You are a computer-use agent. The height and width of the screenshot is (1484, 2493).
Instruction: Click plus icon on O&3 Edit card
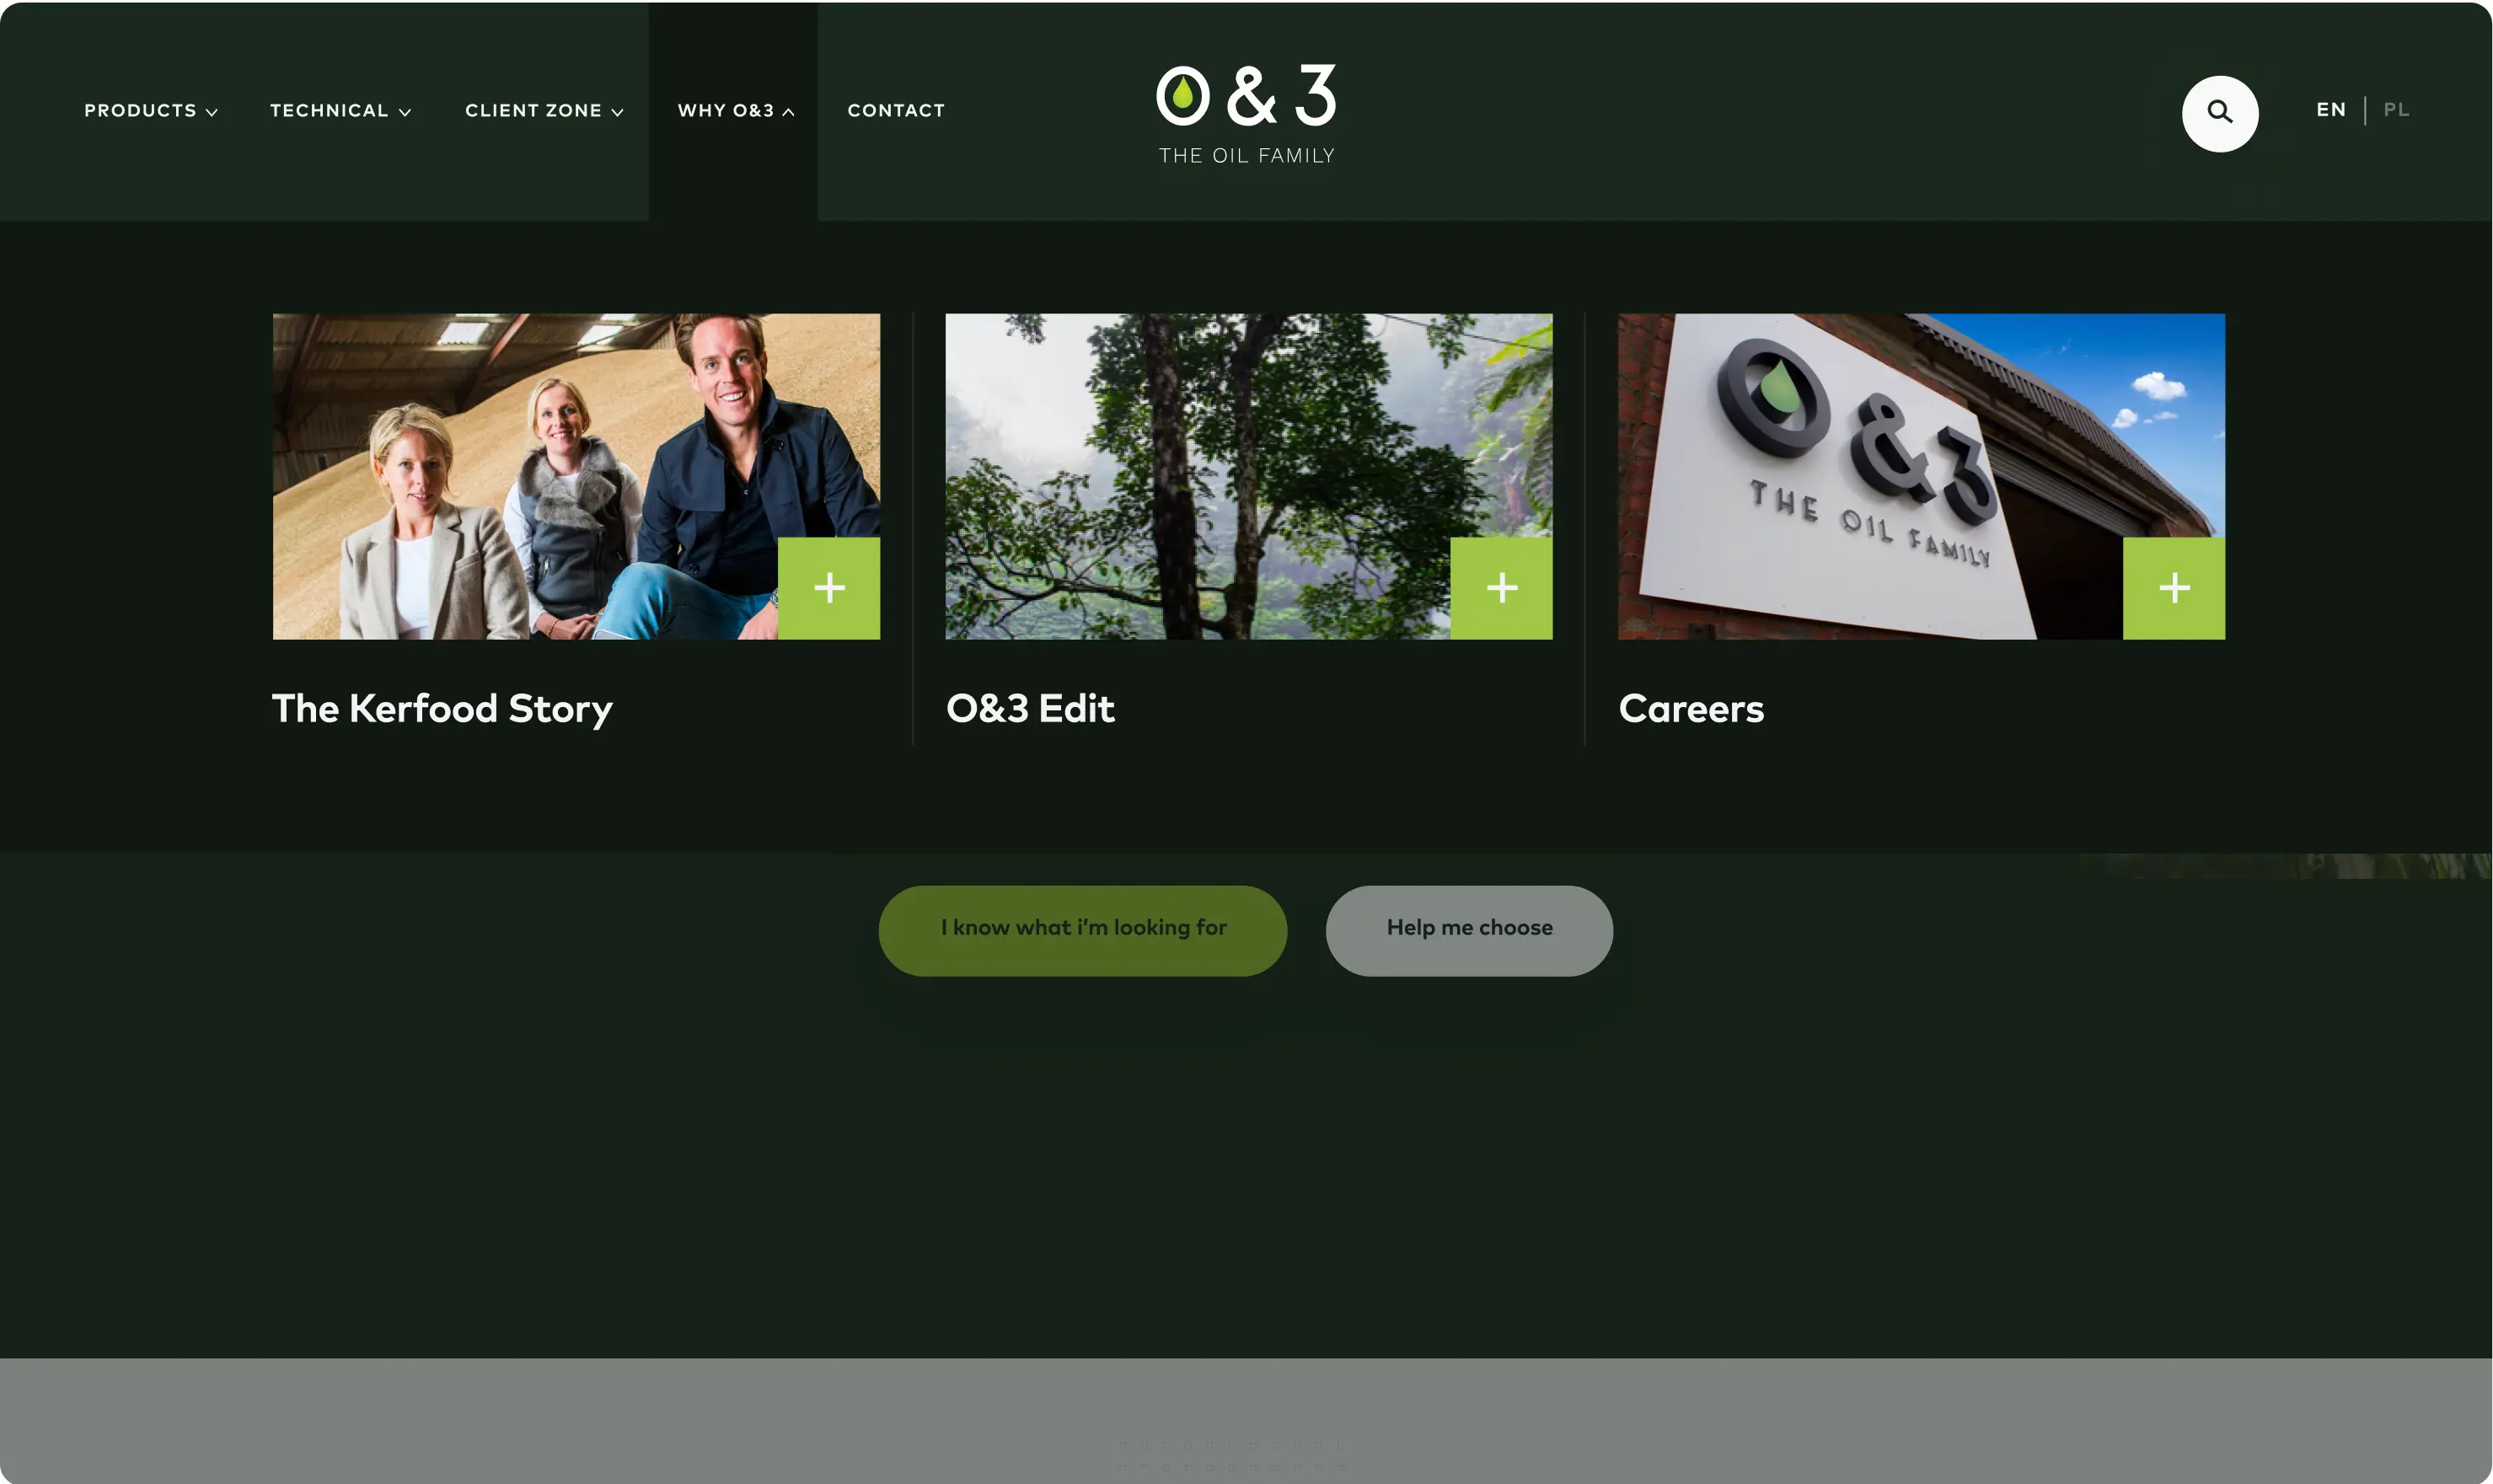click(x=1501, y=588)
